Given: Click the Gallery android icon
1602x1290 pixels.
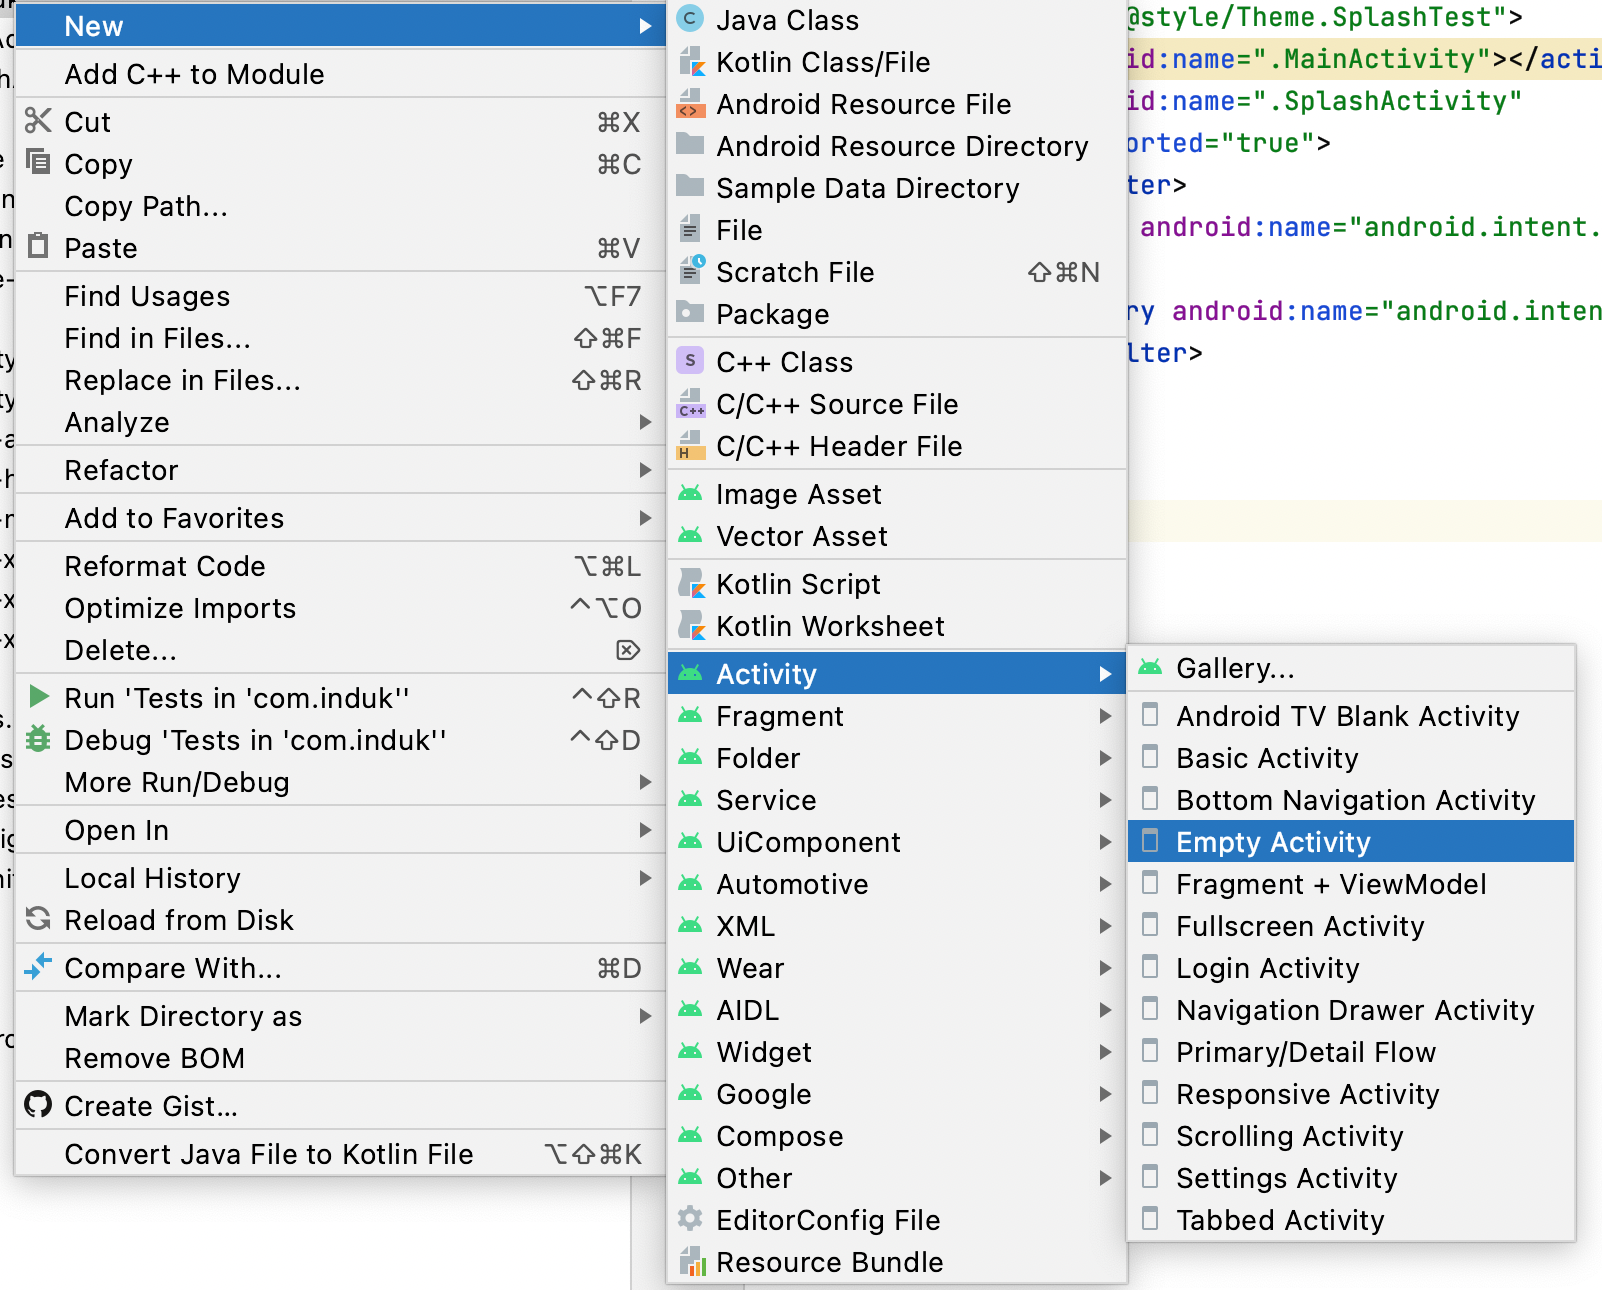Looking at the screenshot, I should [x=1150, y=667].
